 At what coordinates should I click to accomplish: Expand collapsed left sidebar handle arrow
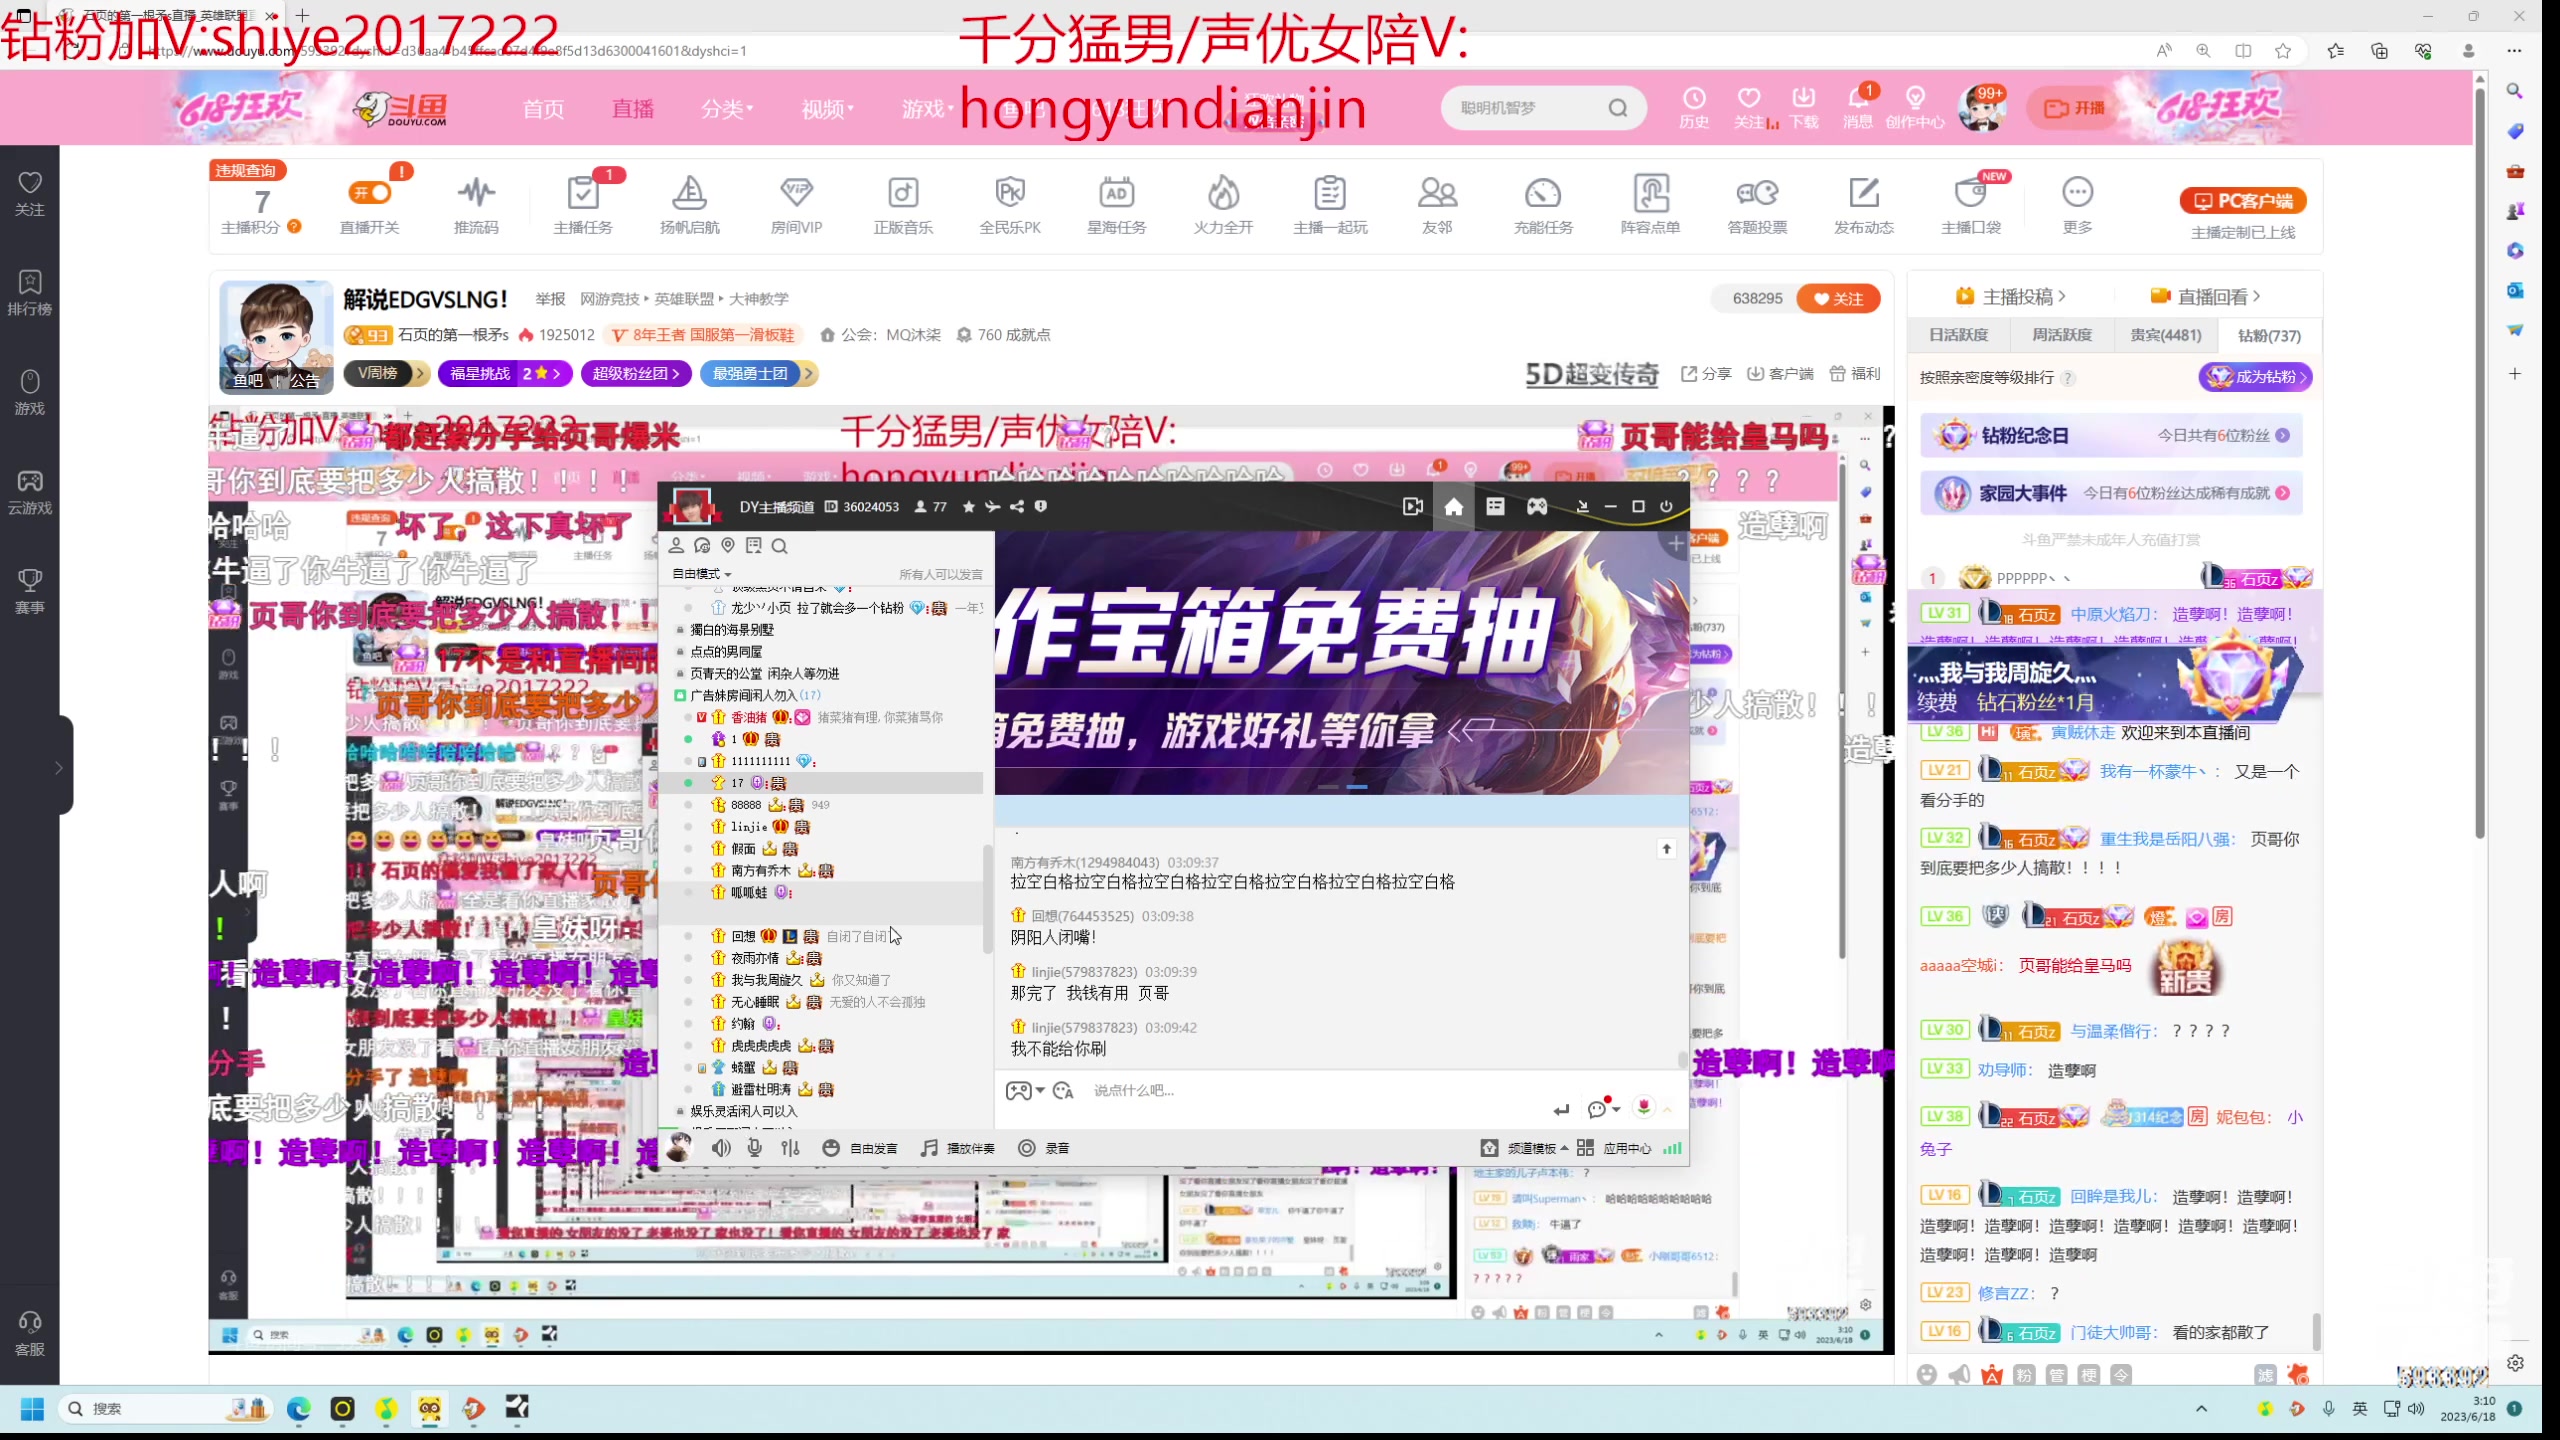pos(59,767)
